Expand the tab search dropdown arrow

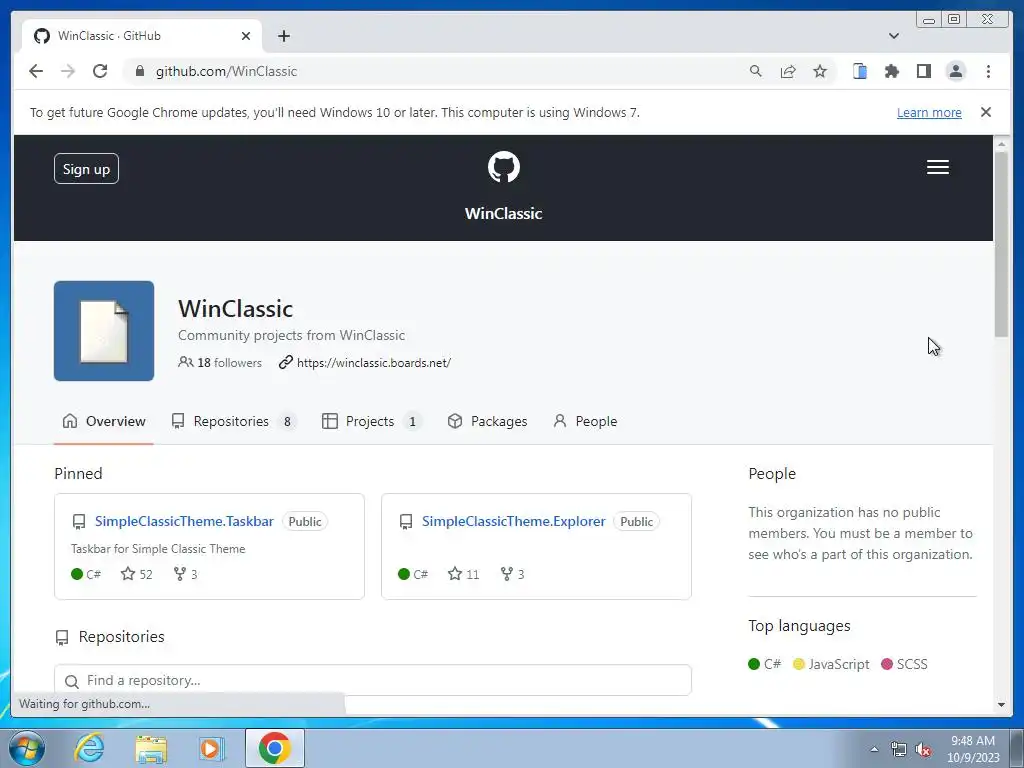(894, 36)
